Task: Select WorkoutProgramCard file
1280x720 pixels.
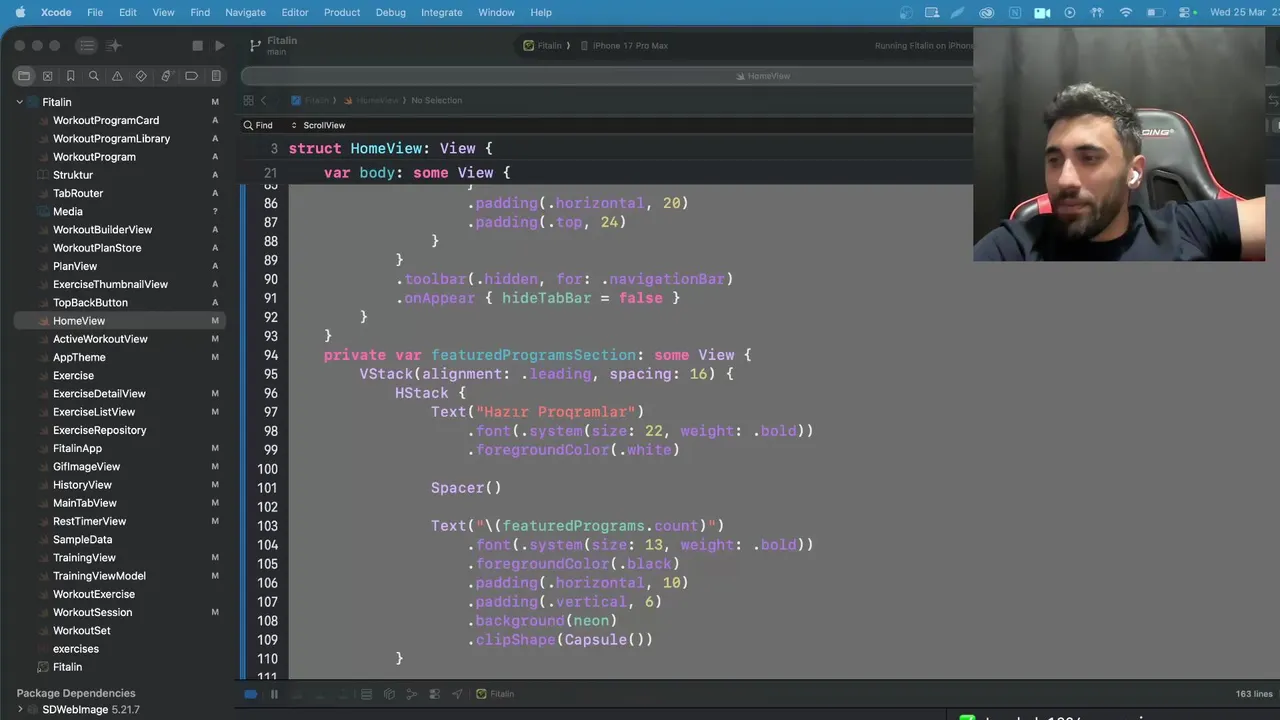Action: click(106, 120)
